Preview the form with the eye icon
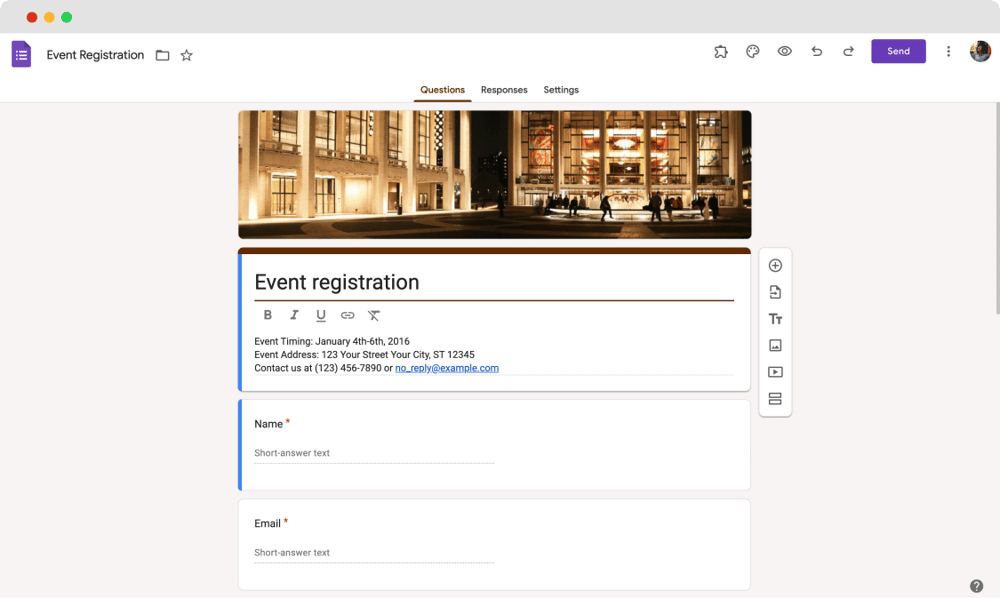 784,51
